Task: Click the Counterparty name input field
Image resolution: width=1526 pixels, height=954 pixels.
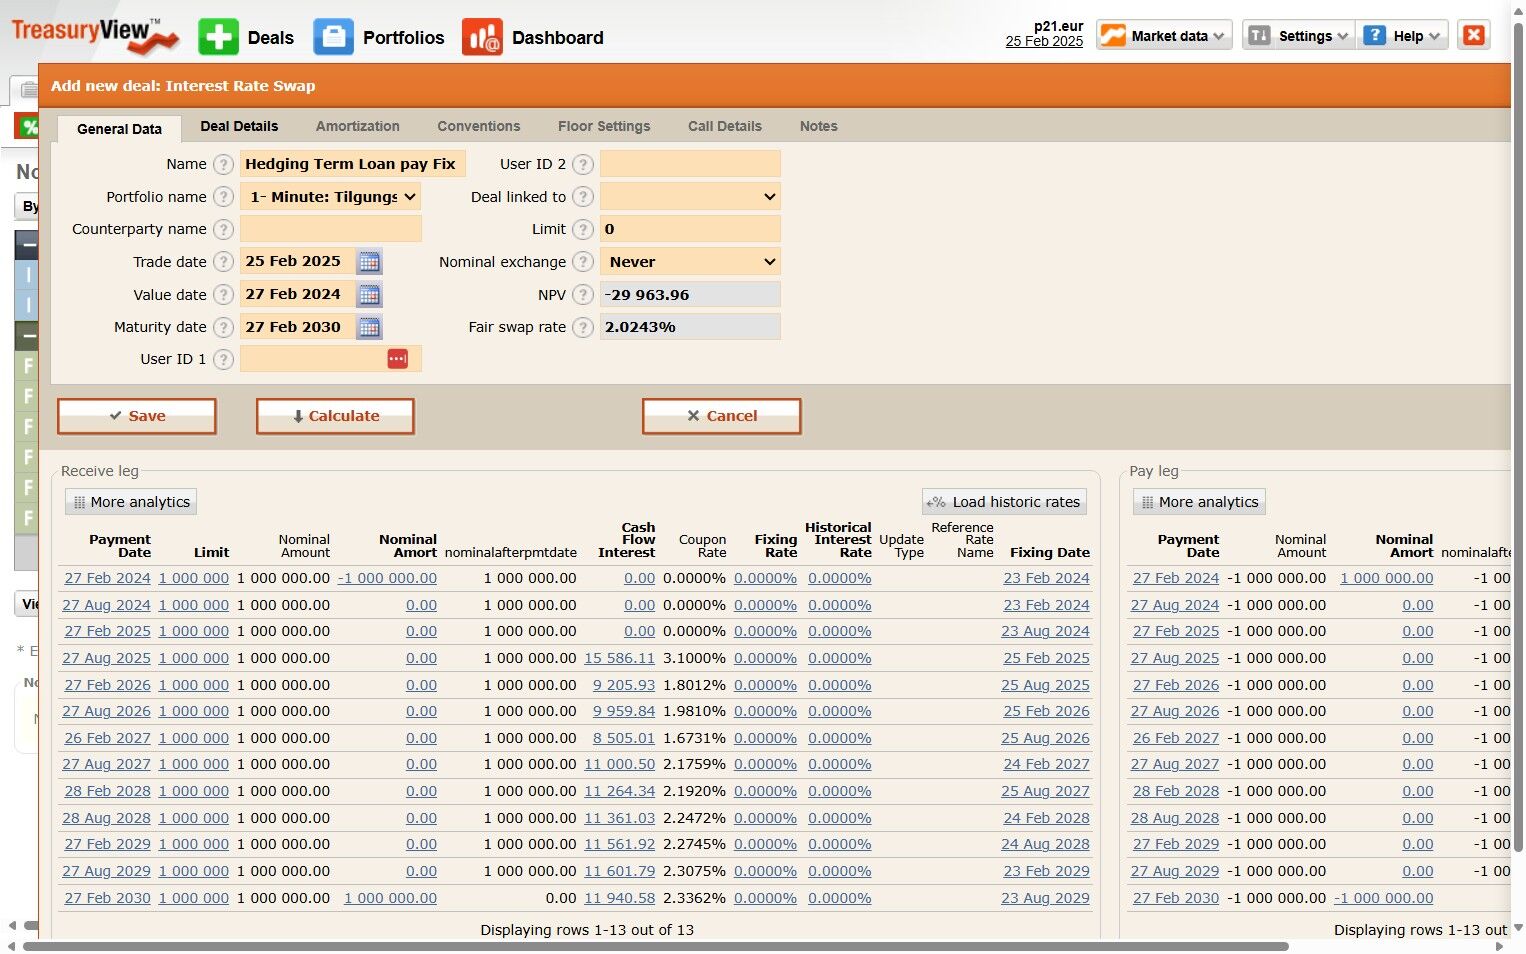Action: pyautogui.click(x=331, y=229)
